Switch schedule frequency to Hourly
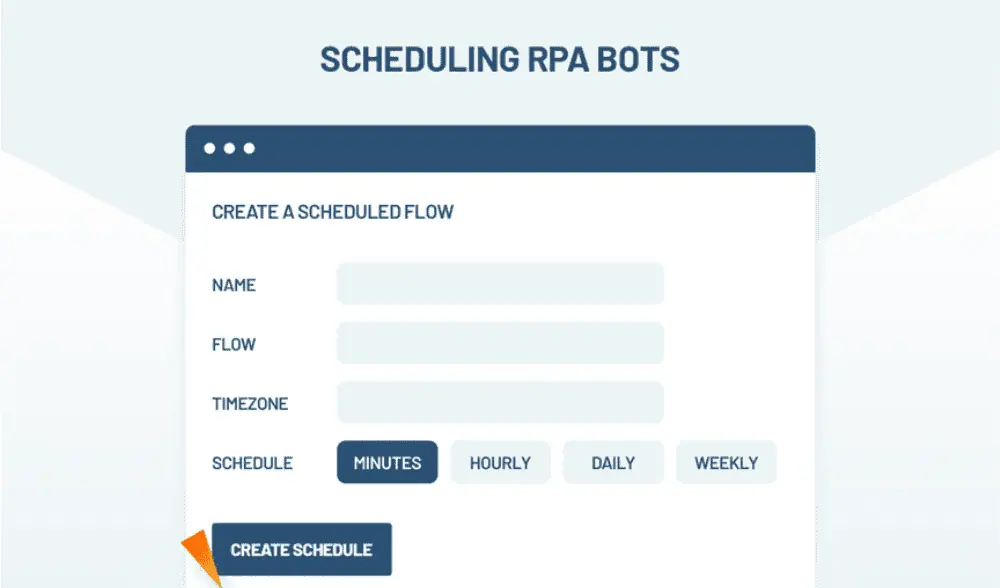Viewport: 1000px width, 588px height. pyautogui.click(x=500, y=463)
